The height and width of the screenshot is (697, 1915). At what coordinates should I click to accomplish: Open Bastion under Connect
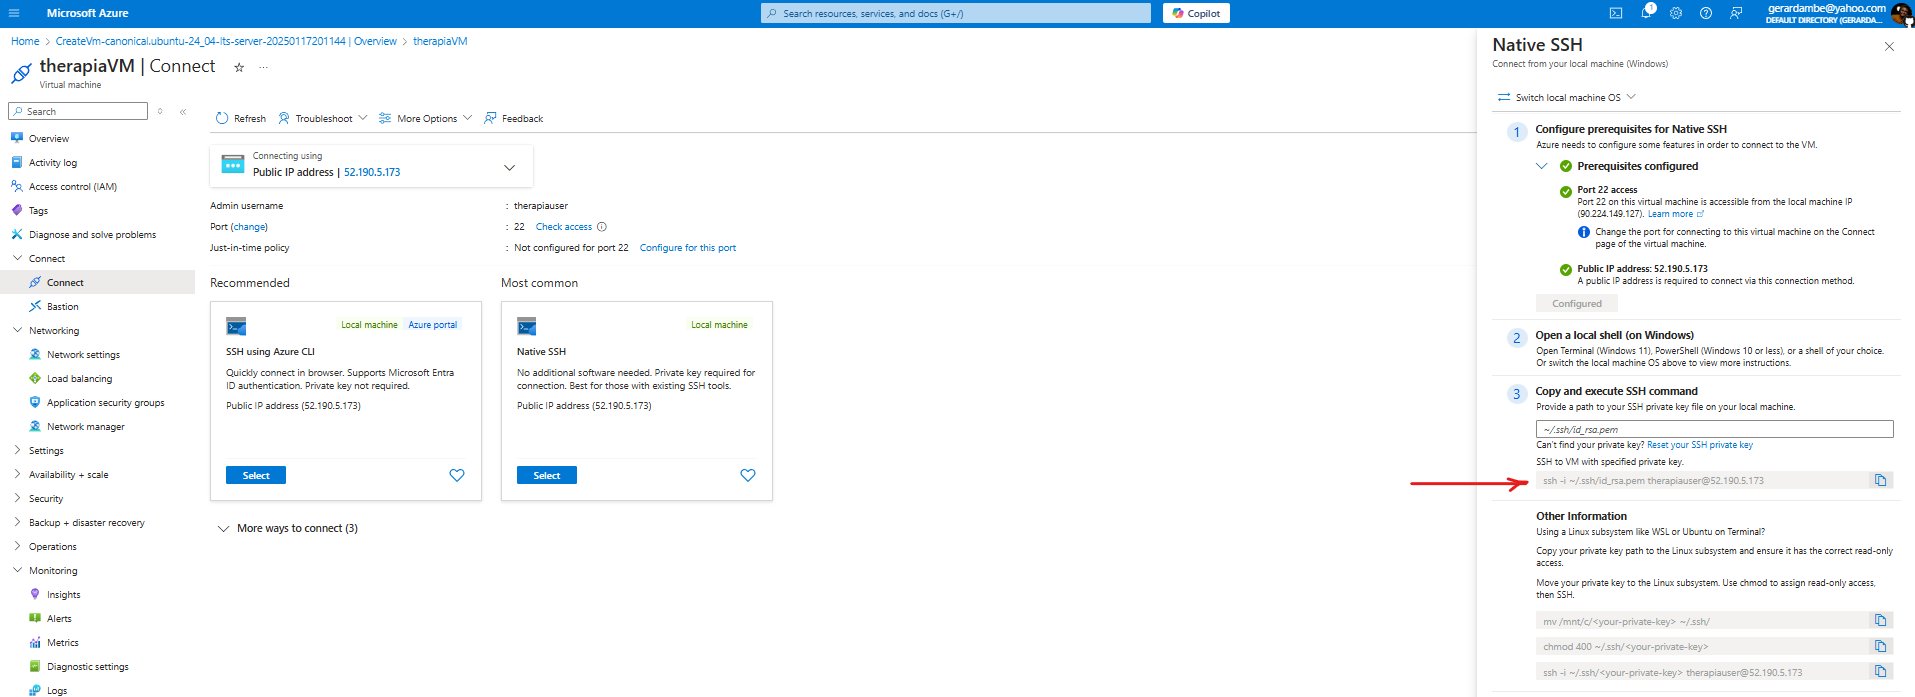click(62, 307)
